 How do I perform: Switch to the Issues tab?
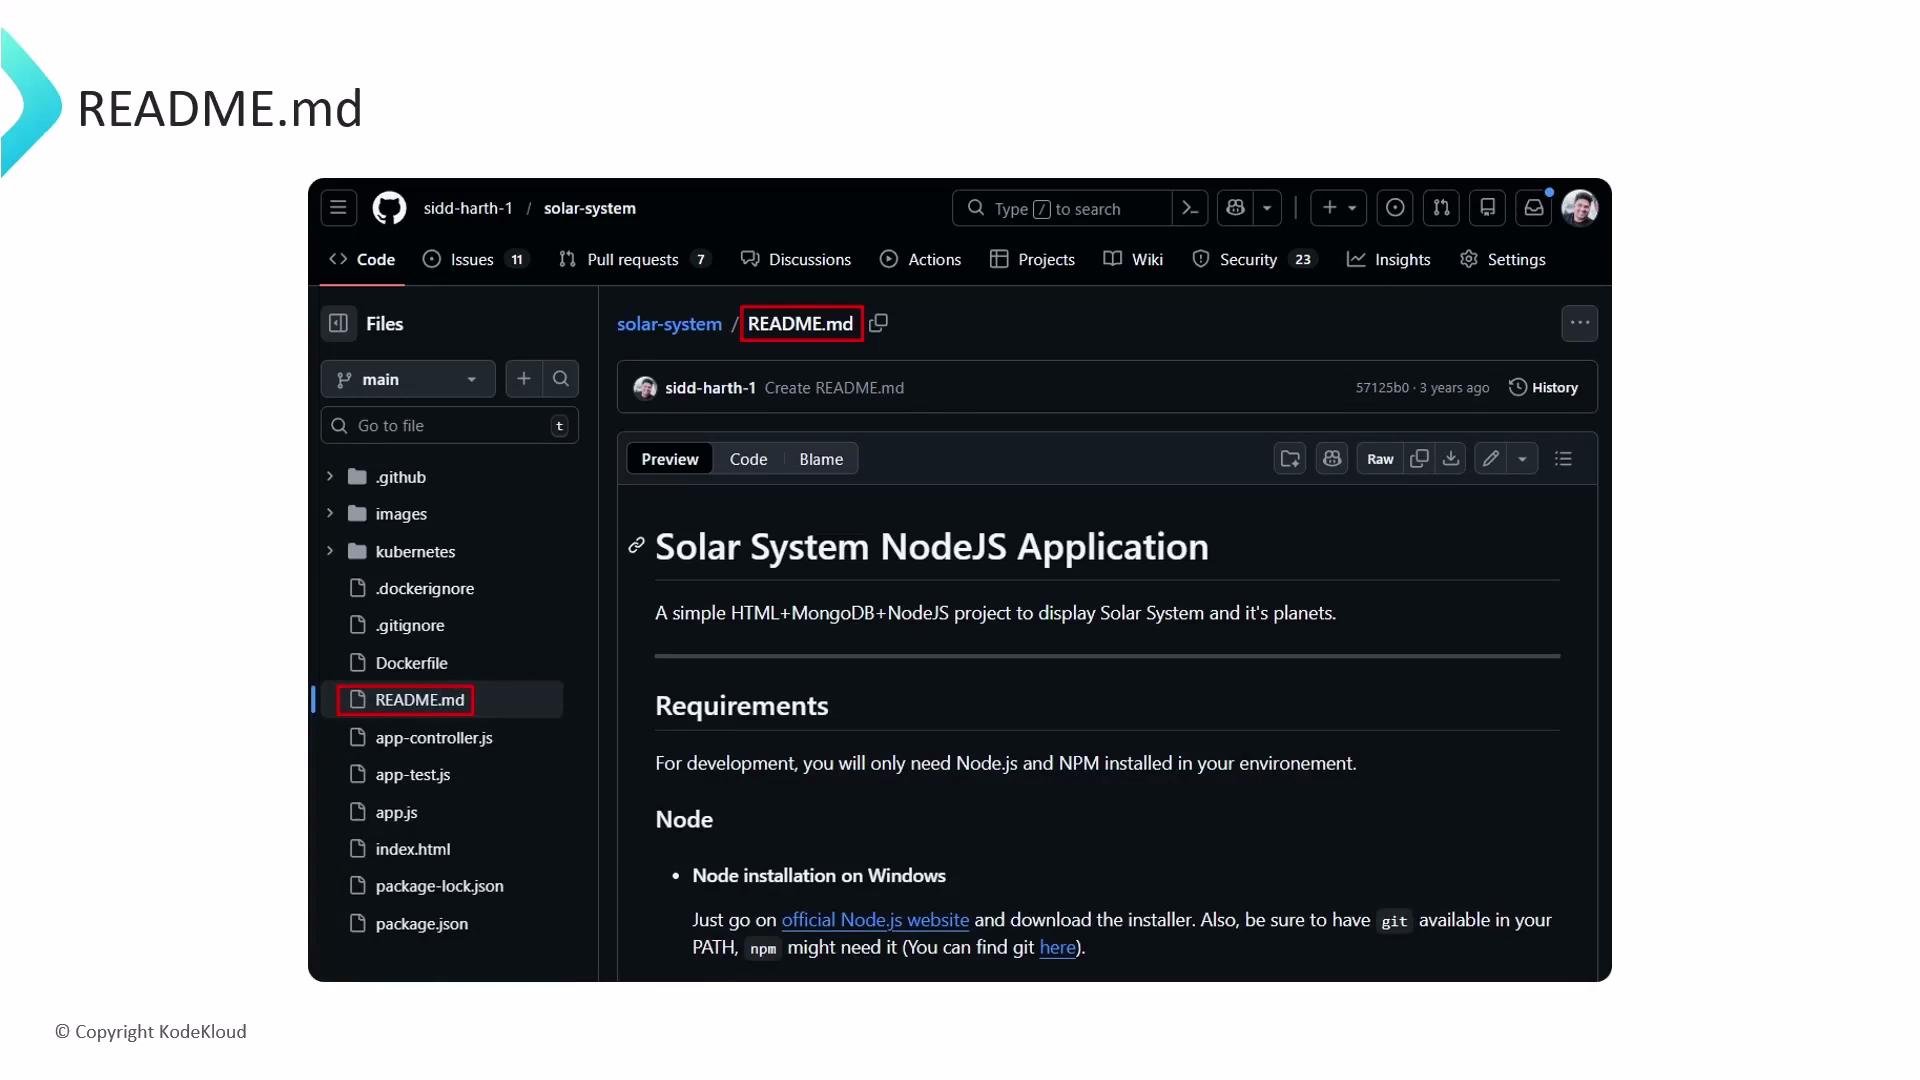pyautogui.click(x=475, y=259)
